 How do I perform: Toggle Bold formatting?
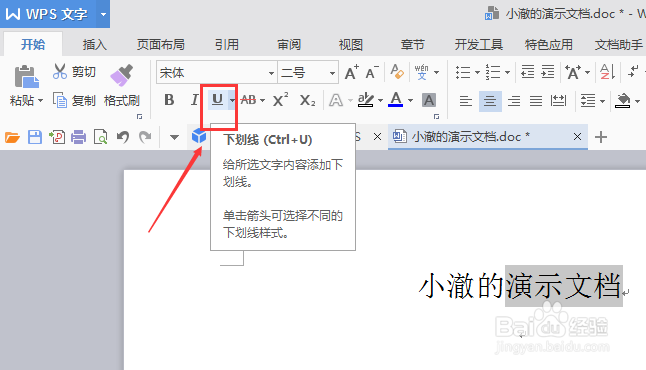[x=169, y=100]
